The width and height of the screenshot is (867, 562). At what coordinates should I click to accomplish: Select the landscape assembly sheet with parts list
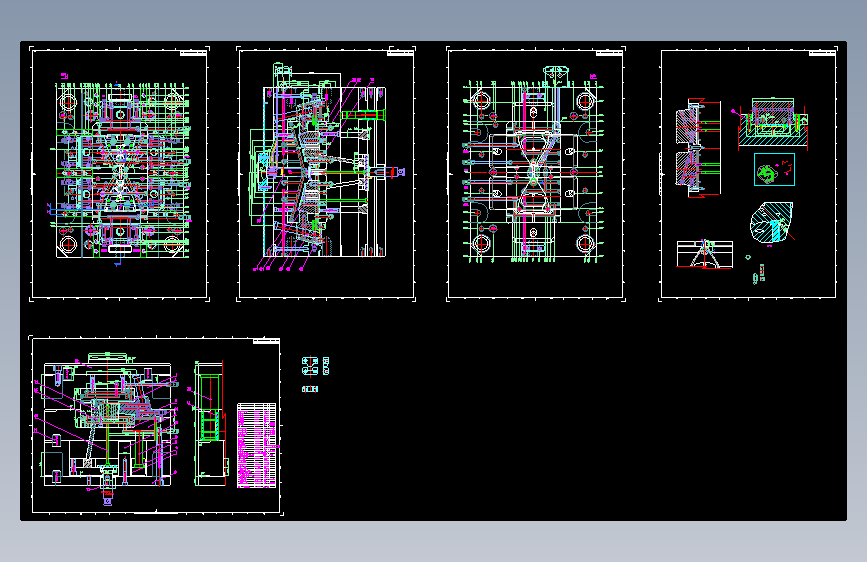(156, 425)
